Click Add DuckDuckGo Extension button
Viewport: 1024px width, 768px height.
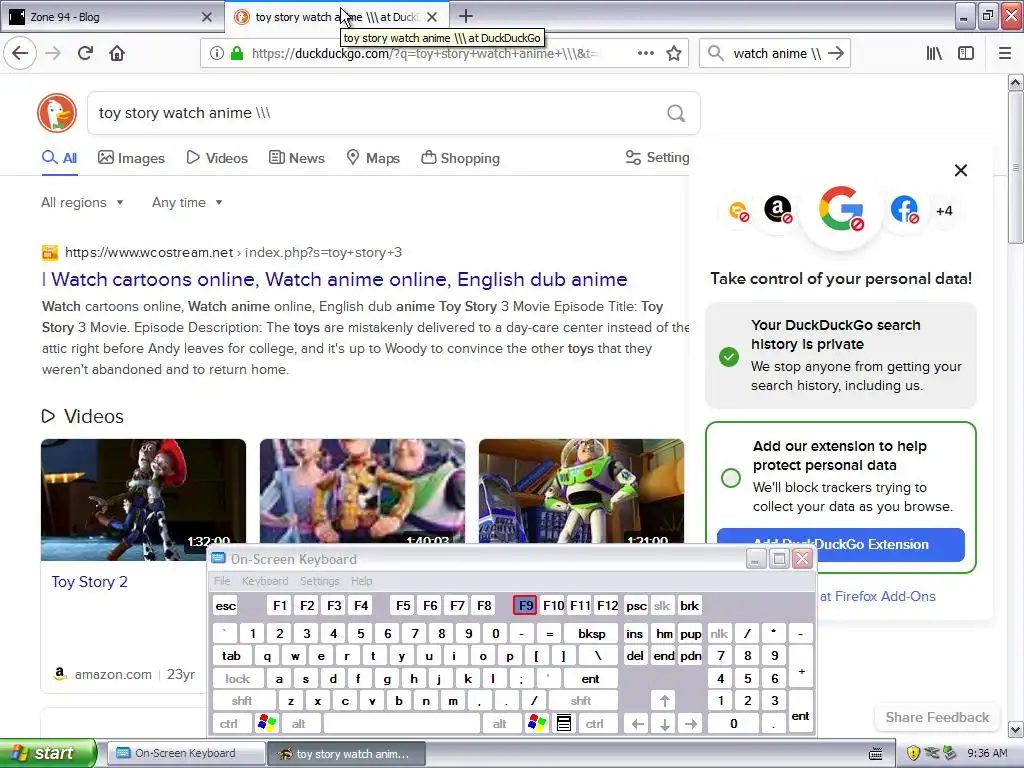tap(840, 544)
